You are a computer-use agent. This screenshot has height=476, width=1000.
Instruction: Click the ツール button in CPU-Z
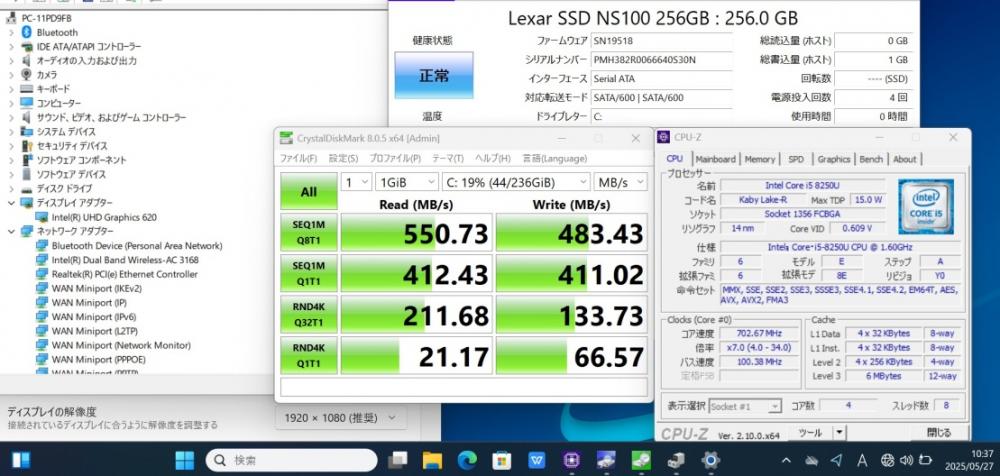coord(810,433)
